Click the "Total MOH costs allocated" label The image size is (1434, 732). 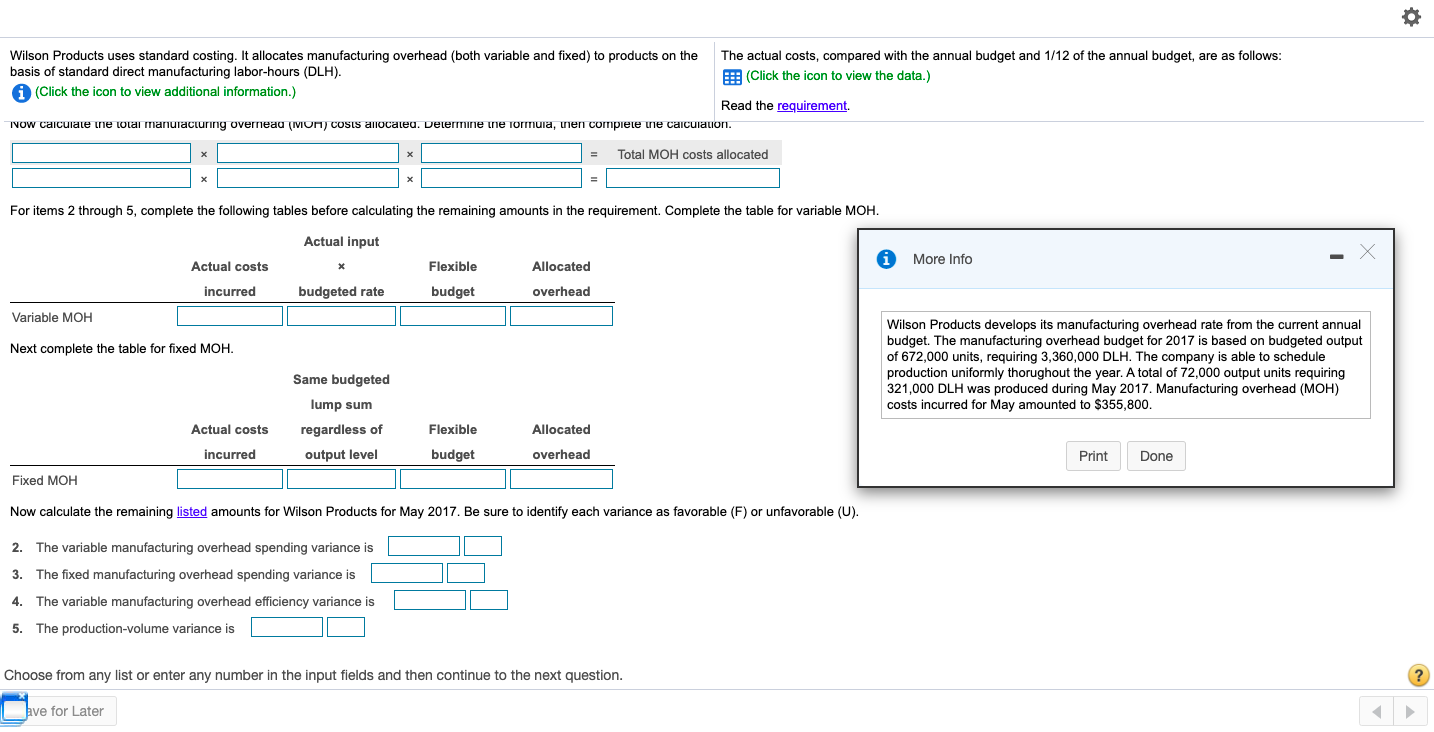click(x=693, y=154)
